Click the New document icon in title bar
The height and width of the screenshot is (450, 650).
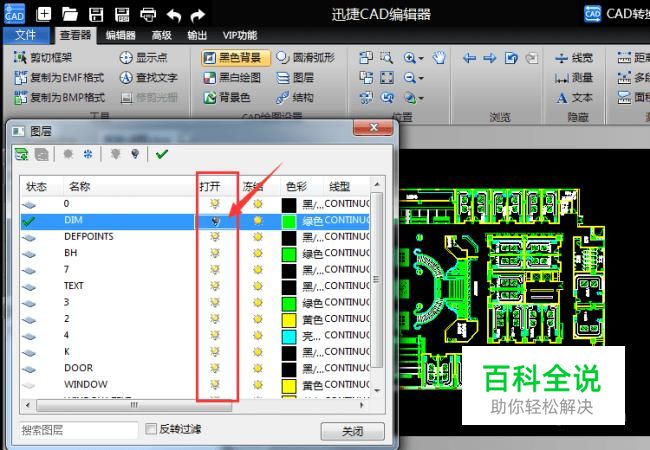pyautogui.click(x=44, y=14)
